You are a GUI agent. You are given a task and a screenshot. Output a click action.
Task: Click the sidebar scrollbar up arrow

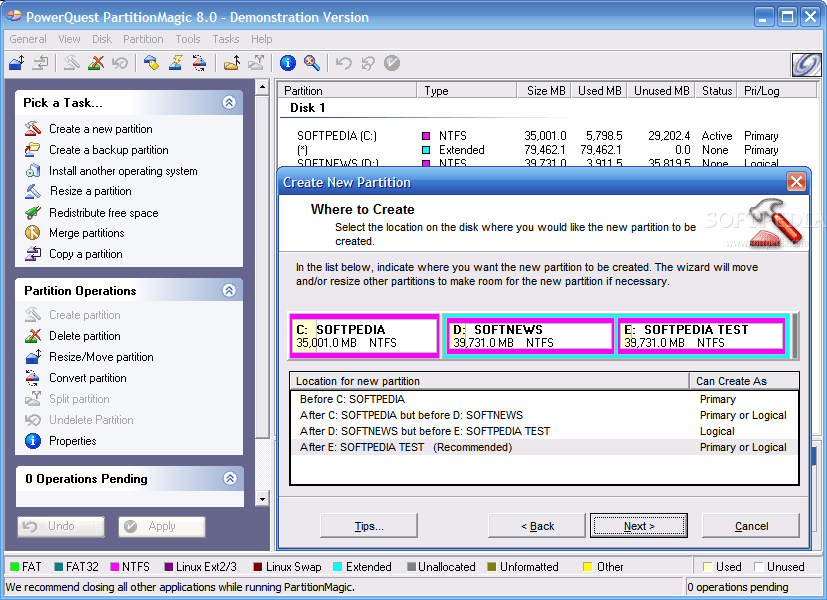[x=262, y=87]
